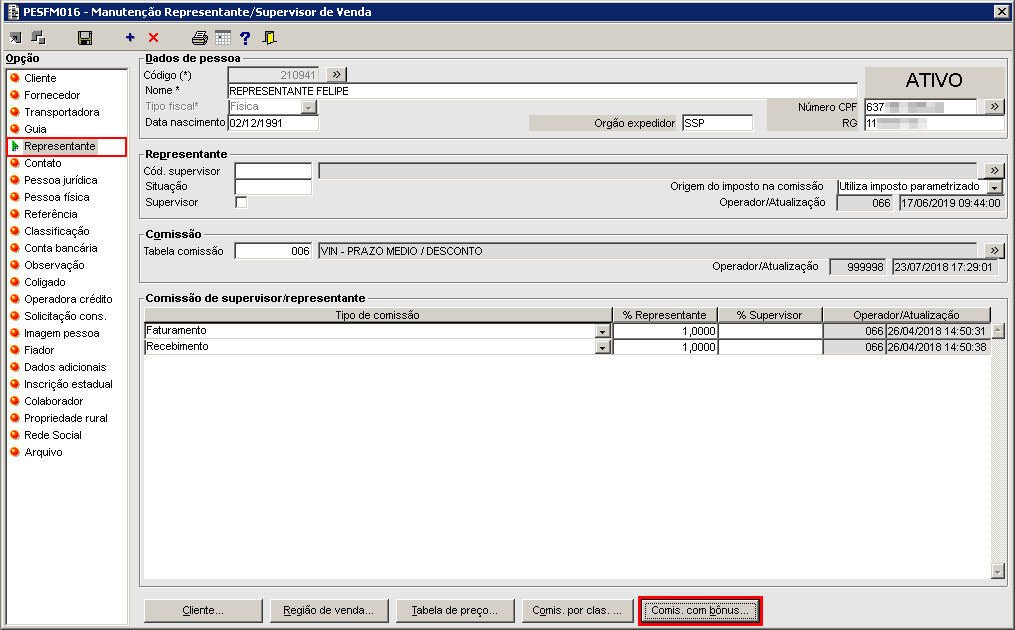Click the Tipo de comissão column header
The width and height of the screenshot is (1015, 630).
tap(377, 315)
